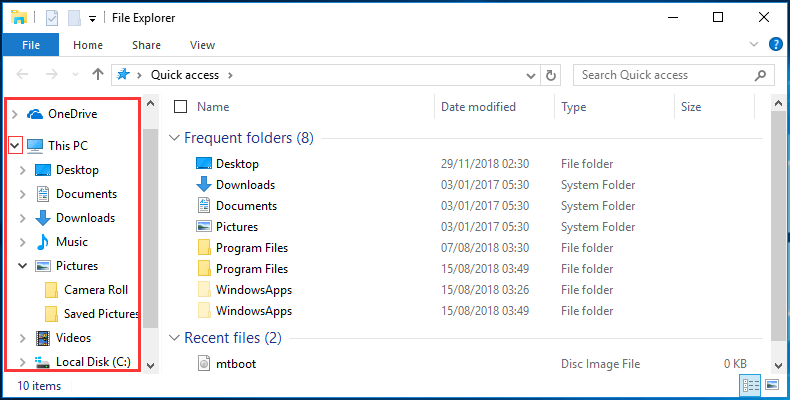This screenshot has width=790, height=400.
Task: Collapse the Pictures tree node
Action: (23, 265)
